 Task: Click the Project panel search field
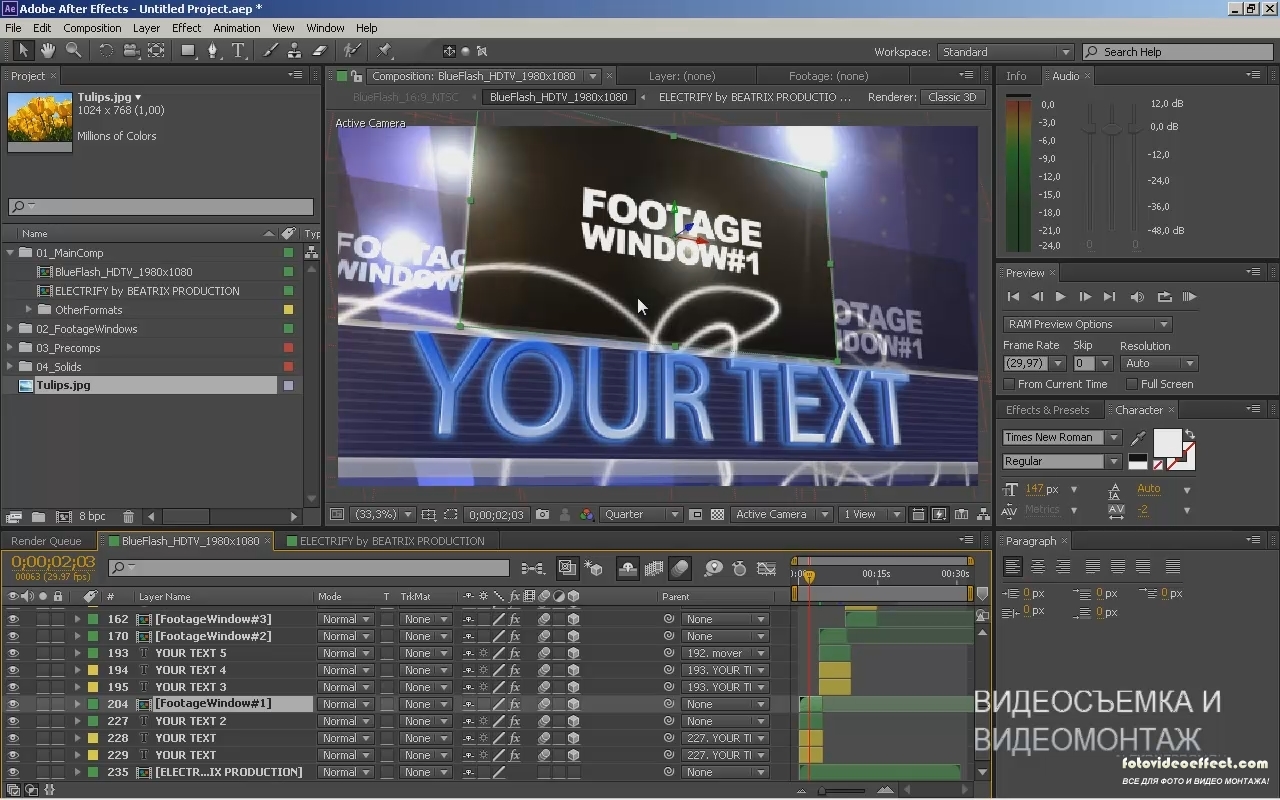(x=161, y=207)
